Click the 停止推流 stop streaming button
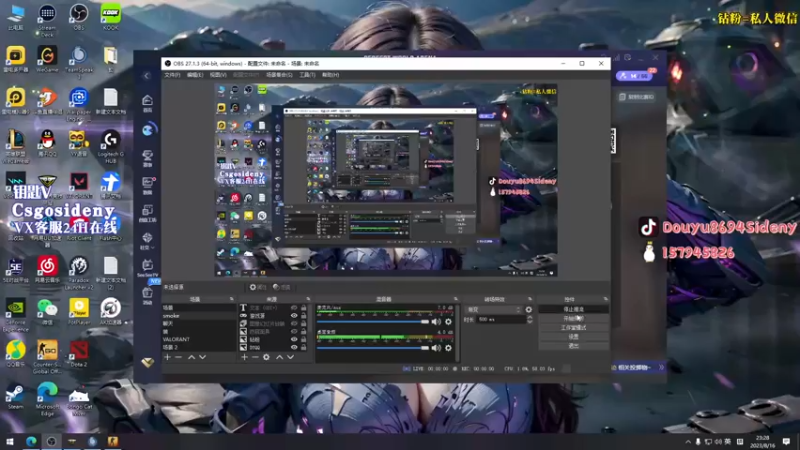 point(573,309)
